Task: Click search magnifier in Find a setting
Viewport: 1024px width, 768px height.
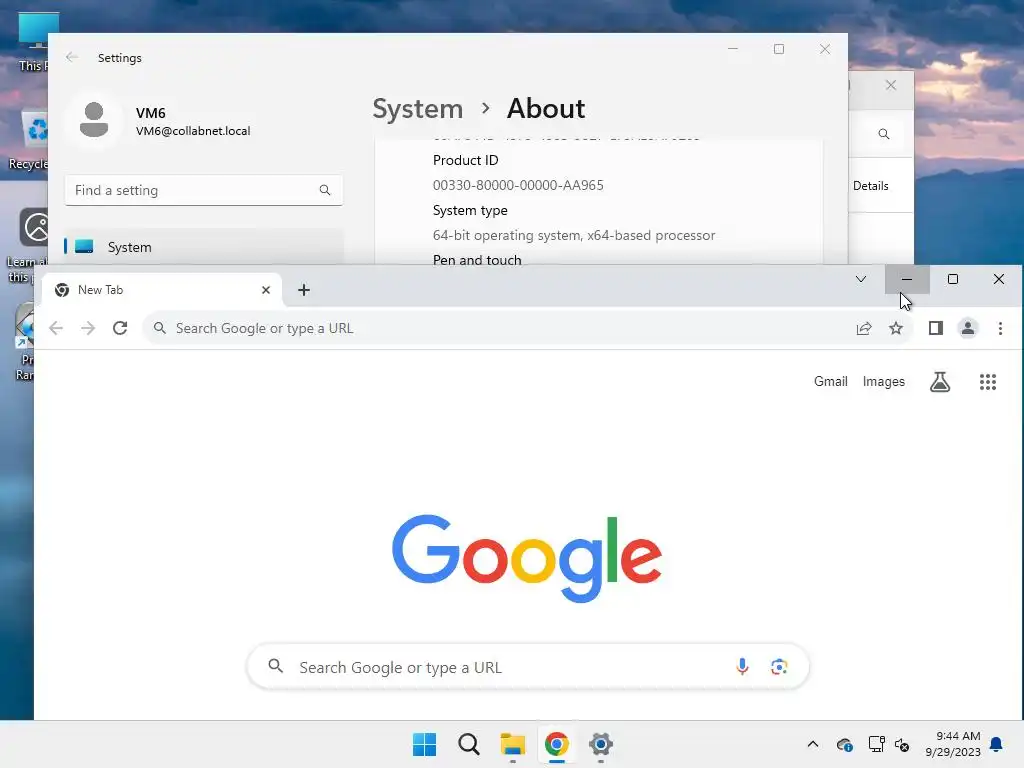Action: [x=325, y=190]
